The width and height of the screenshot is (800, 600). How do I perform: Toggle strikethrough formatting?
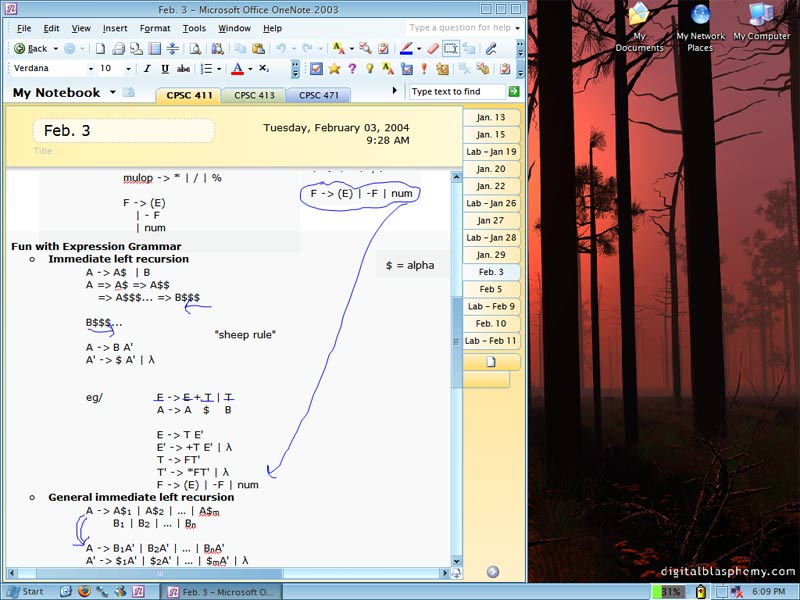182,69
